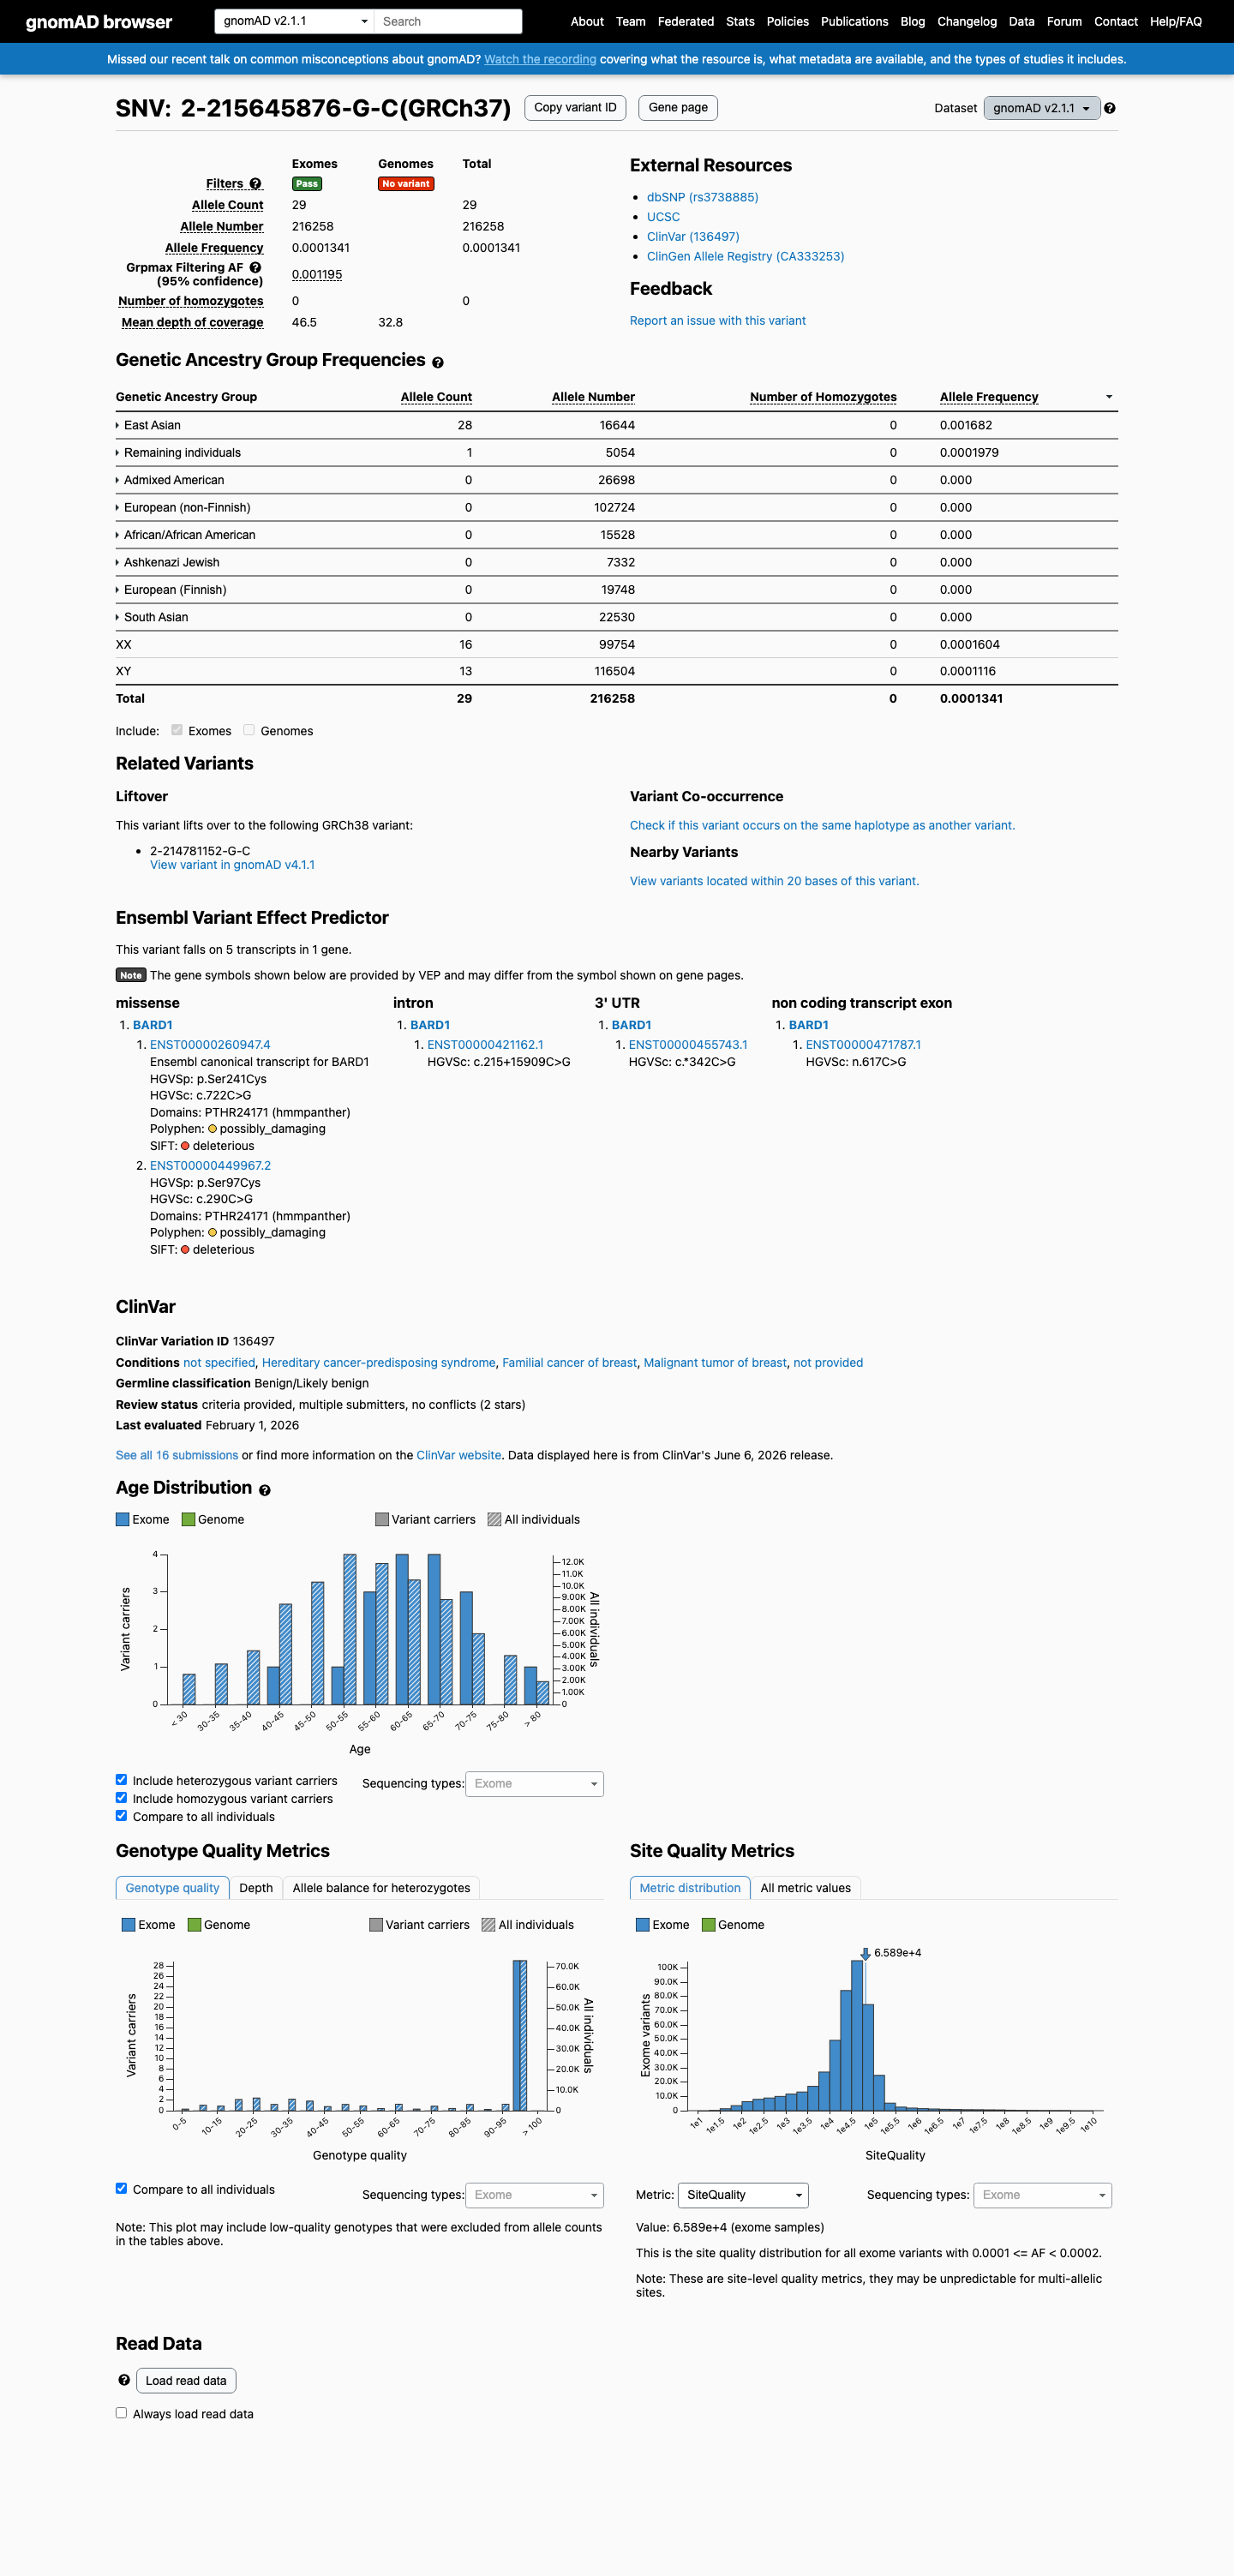Click Load read data button
The image size is (1234, 2576).
(x=186, y=2380)
